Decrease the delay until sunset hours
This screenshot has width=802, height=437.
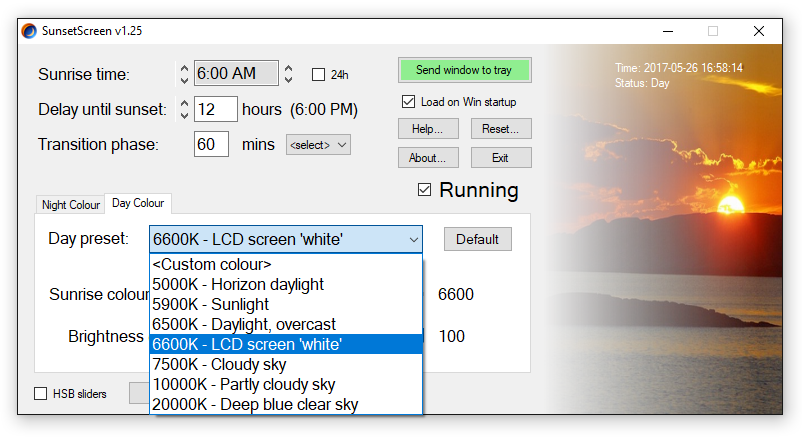(184, 115)
